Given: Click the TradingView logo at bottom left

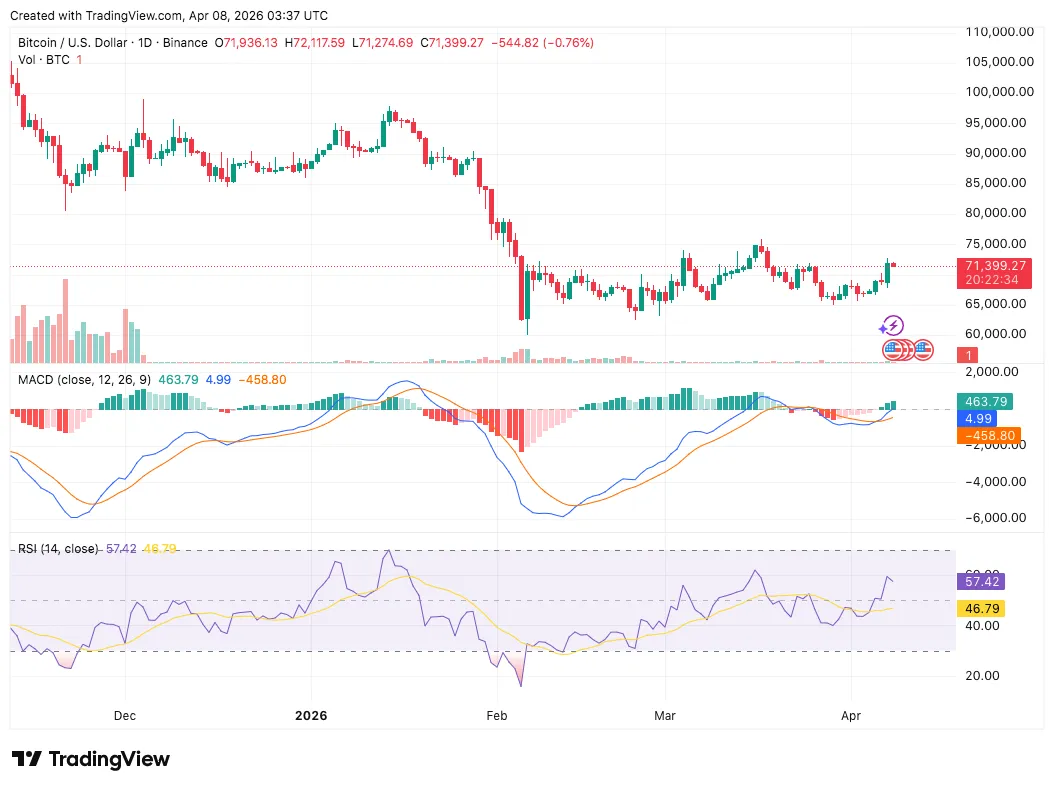Looking at the screenshot, I should coord(91,759).
